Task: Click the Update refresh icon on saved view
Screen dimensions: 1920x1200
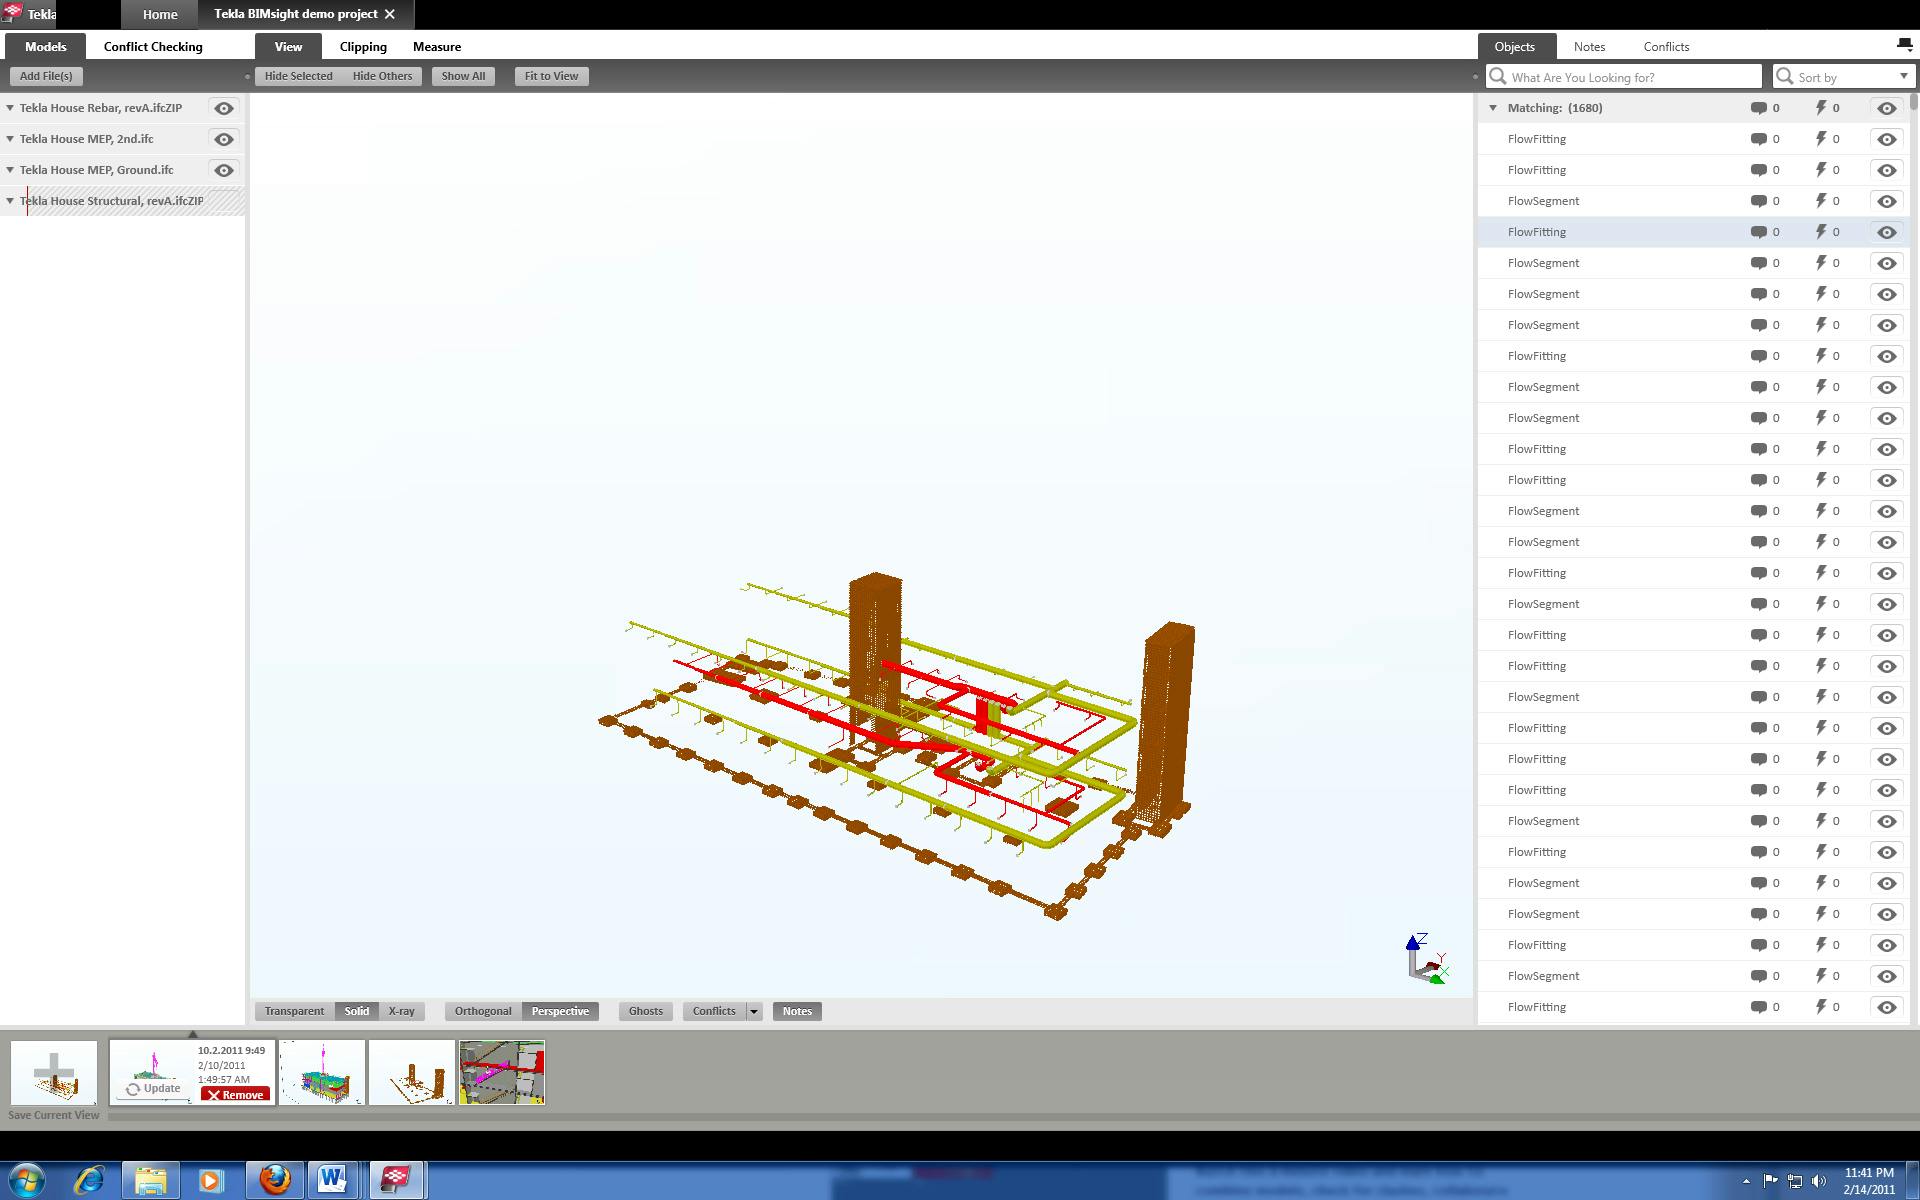Action: [x=133, y=1089]
